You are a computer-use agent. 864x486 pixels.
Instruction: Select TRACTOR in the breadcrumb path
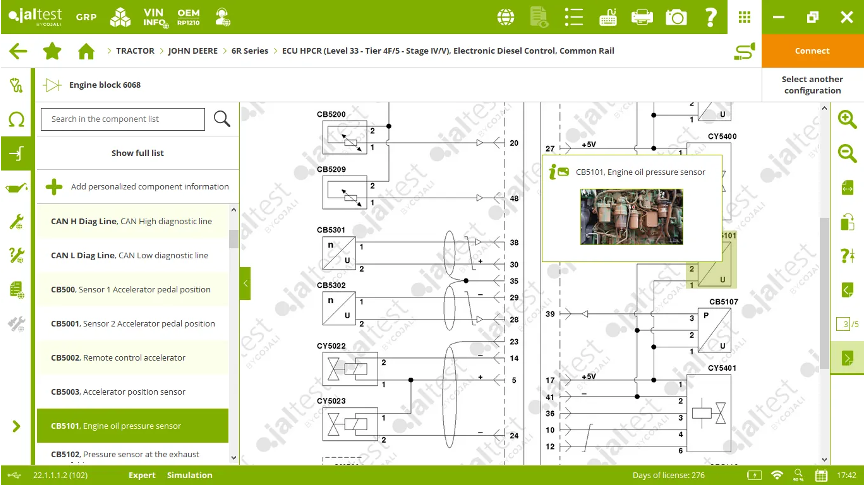pos(135,51)
